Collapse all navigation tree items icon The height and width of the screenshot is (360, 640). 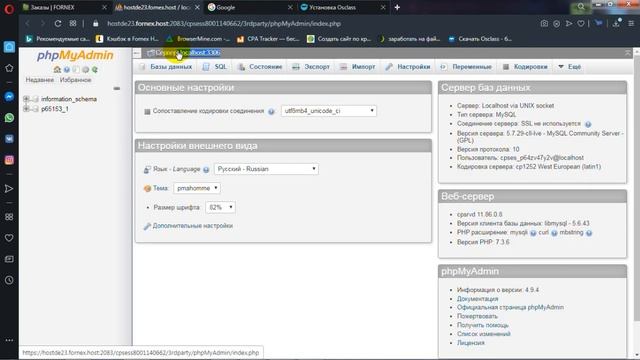click(117, 88)
